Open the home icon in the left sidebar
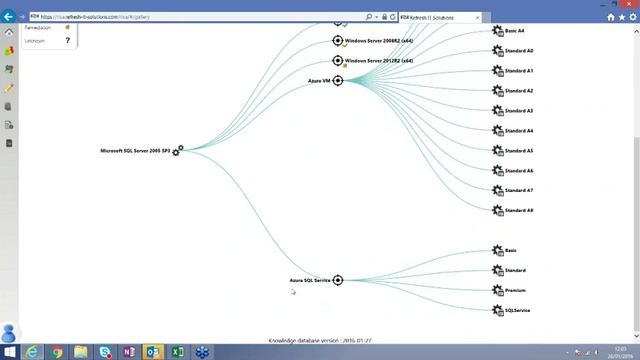The height and width of the screenshot is (360, 640). [x=9, y=32]
